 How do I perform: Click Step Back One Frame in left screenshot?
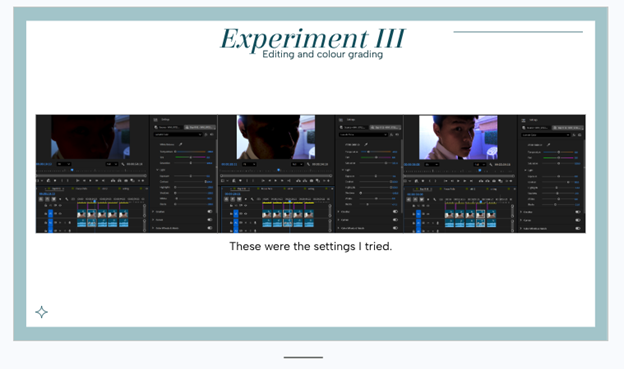pyautogui.click(x=84, y=181)
